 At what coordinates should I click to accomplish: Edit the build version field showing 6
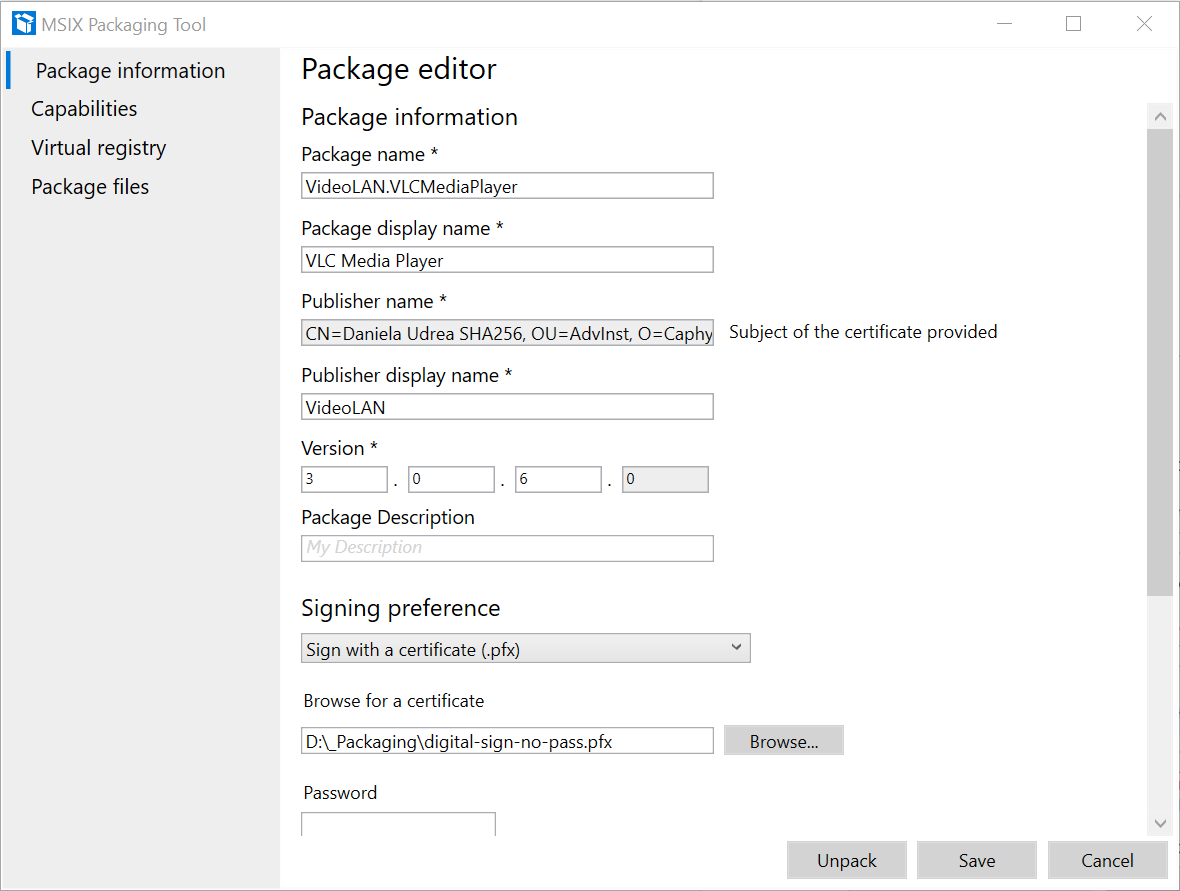point(558,479)
